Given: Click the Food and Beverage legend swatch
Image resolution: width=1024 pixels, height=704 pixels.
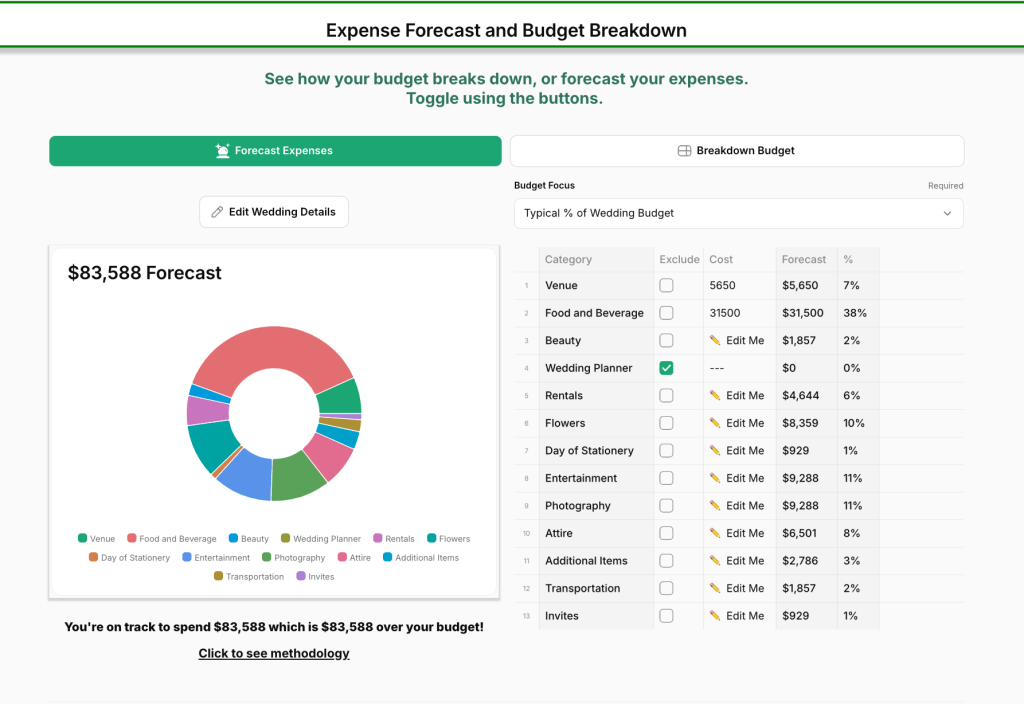Looking at the screenshot, I should click(132, 539).
